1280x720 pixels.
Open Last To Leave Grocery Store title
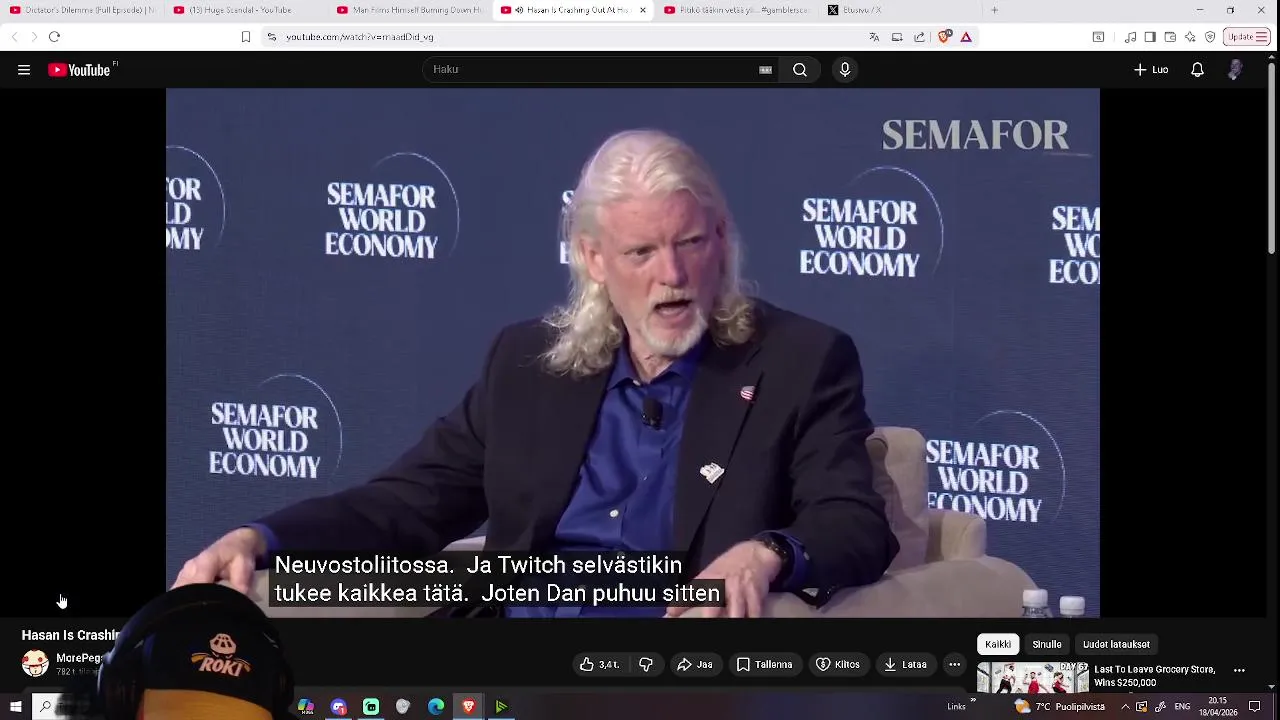click(x=1155, y=676)
